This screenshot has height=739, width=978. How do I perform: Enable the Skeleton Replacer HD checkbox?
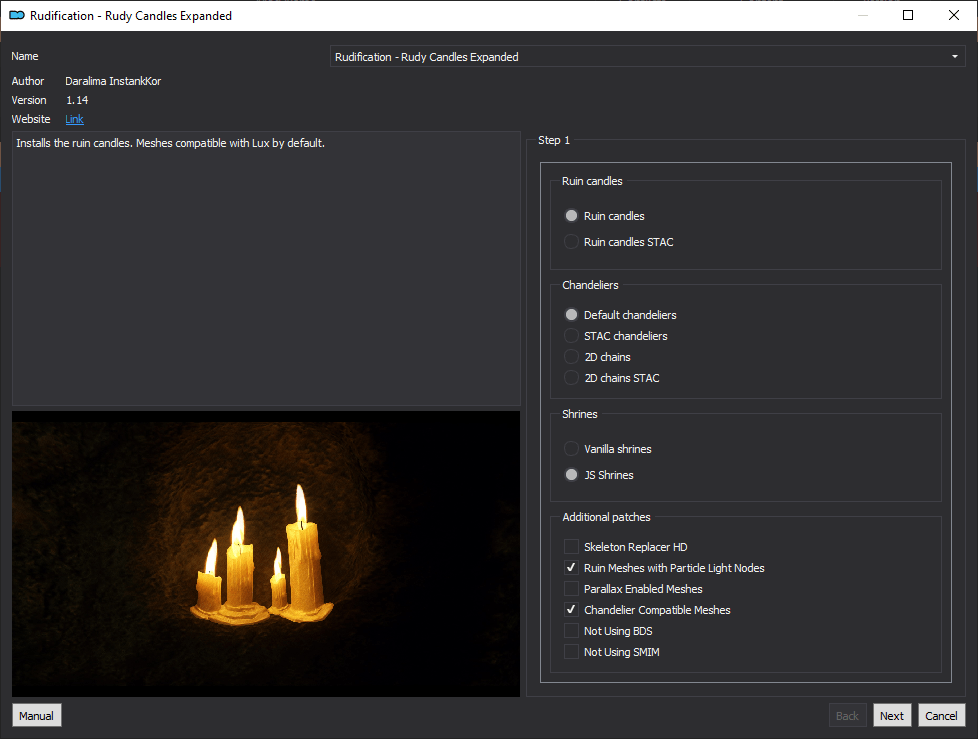pos(571,547)
